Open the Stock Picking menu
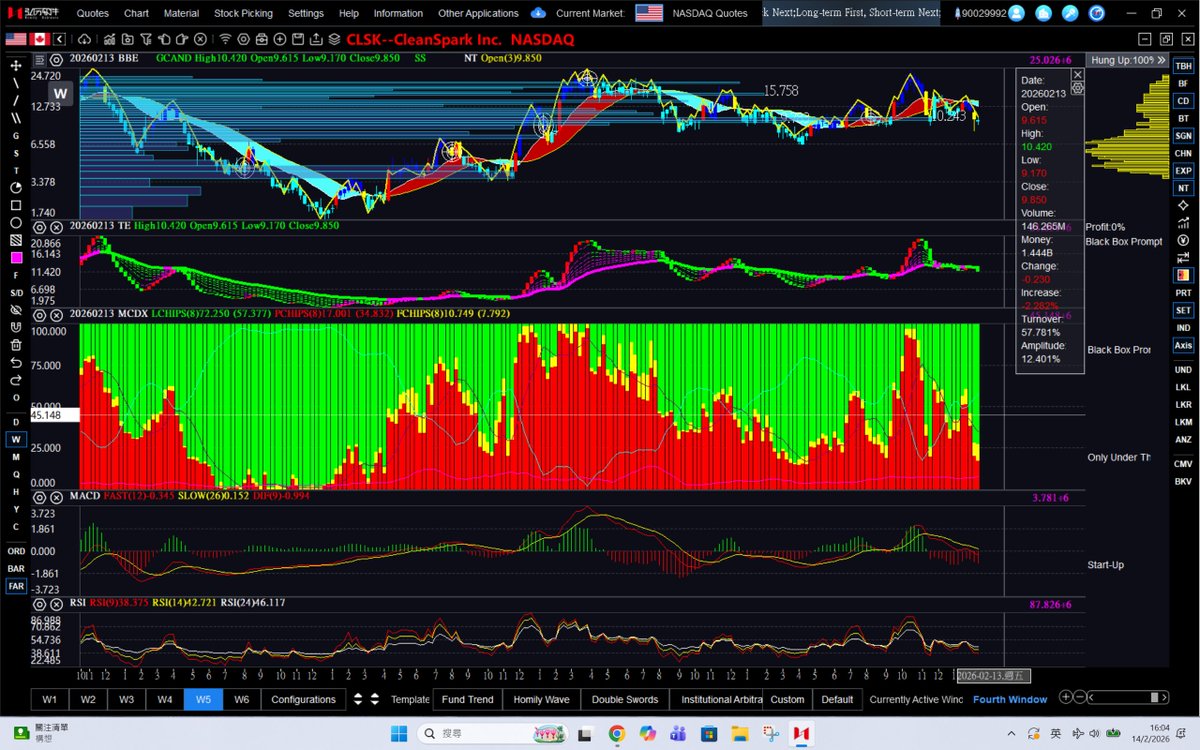Image resolution: width=1200 pixels, height=750 pixels. tap(243, 13)
